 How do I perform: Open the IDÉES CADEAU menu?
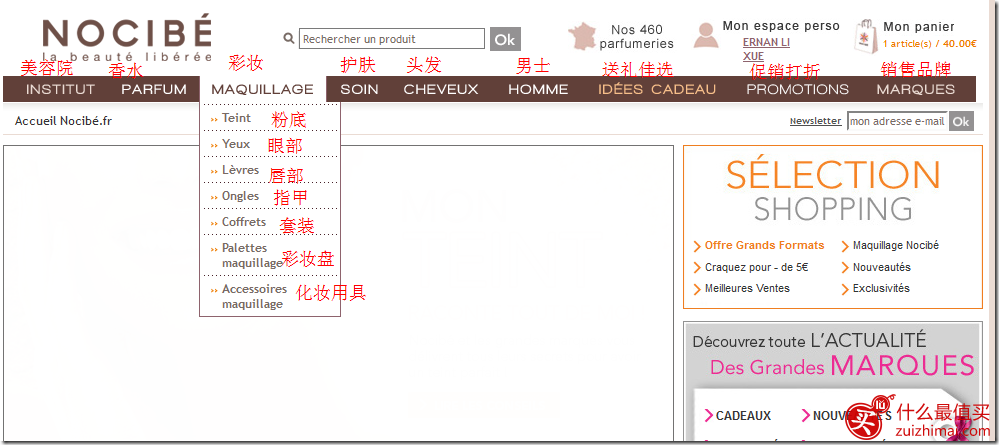(657, 89)
